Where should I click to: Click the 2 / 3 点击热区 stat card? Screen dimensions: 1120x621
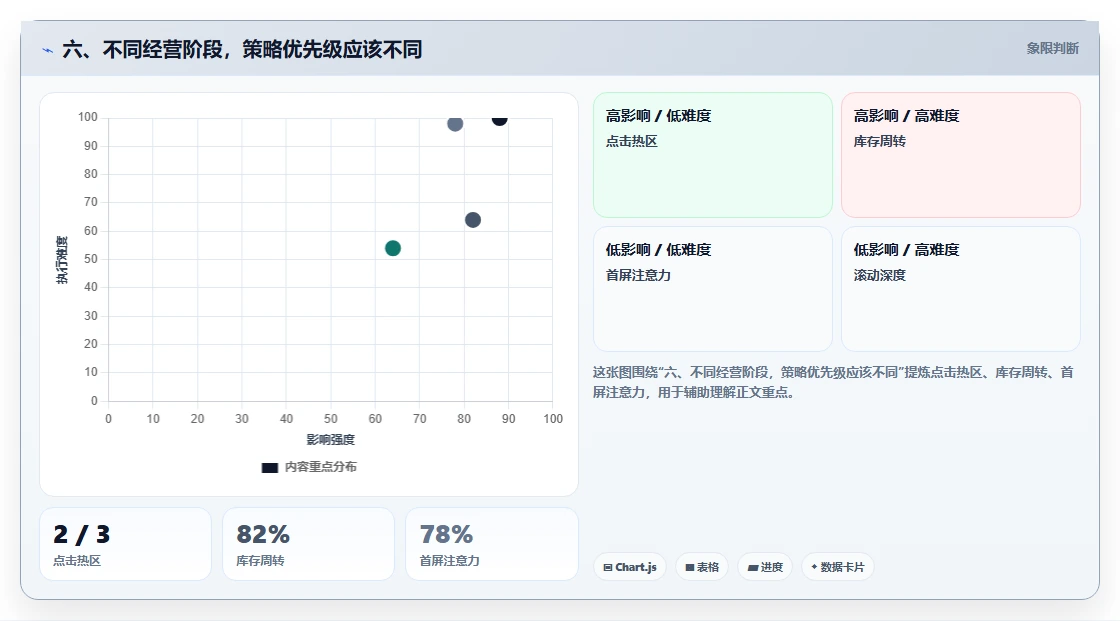pos(125,544)
